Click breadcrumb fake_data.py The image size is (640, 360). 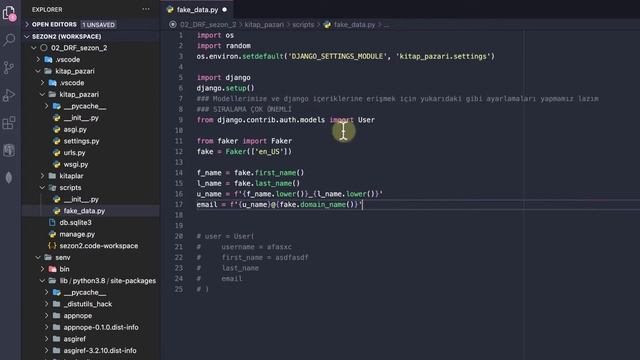[354, 24]
